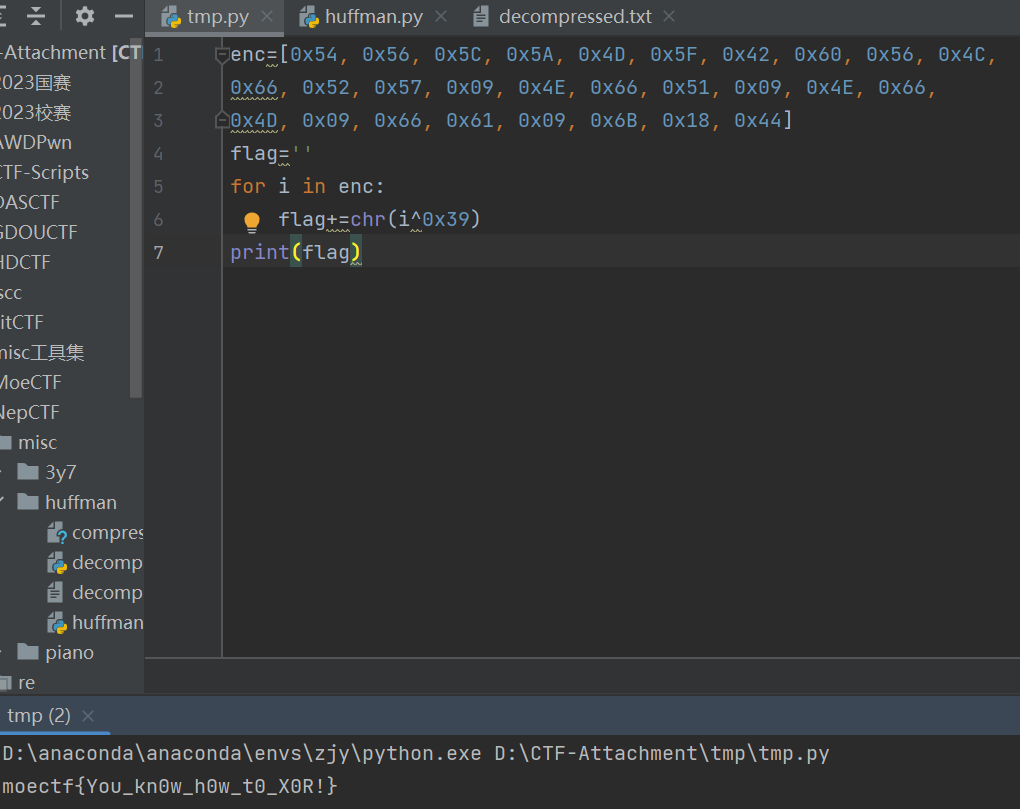The image size is (1020, 809).
Task: Hide the project panel with minus icon
Action: coord(124,16)
